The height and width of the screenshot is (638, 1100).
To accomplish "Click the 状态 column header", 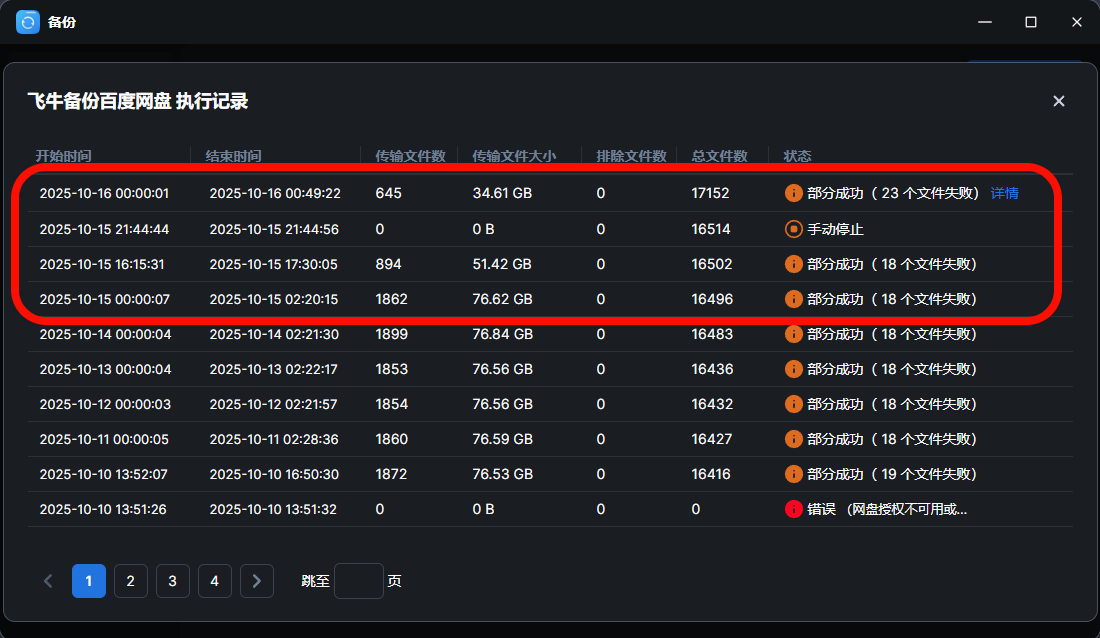I will (798, 156).
